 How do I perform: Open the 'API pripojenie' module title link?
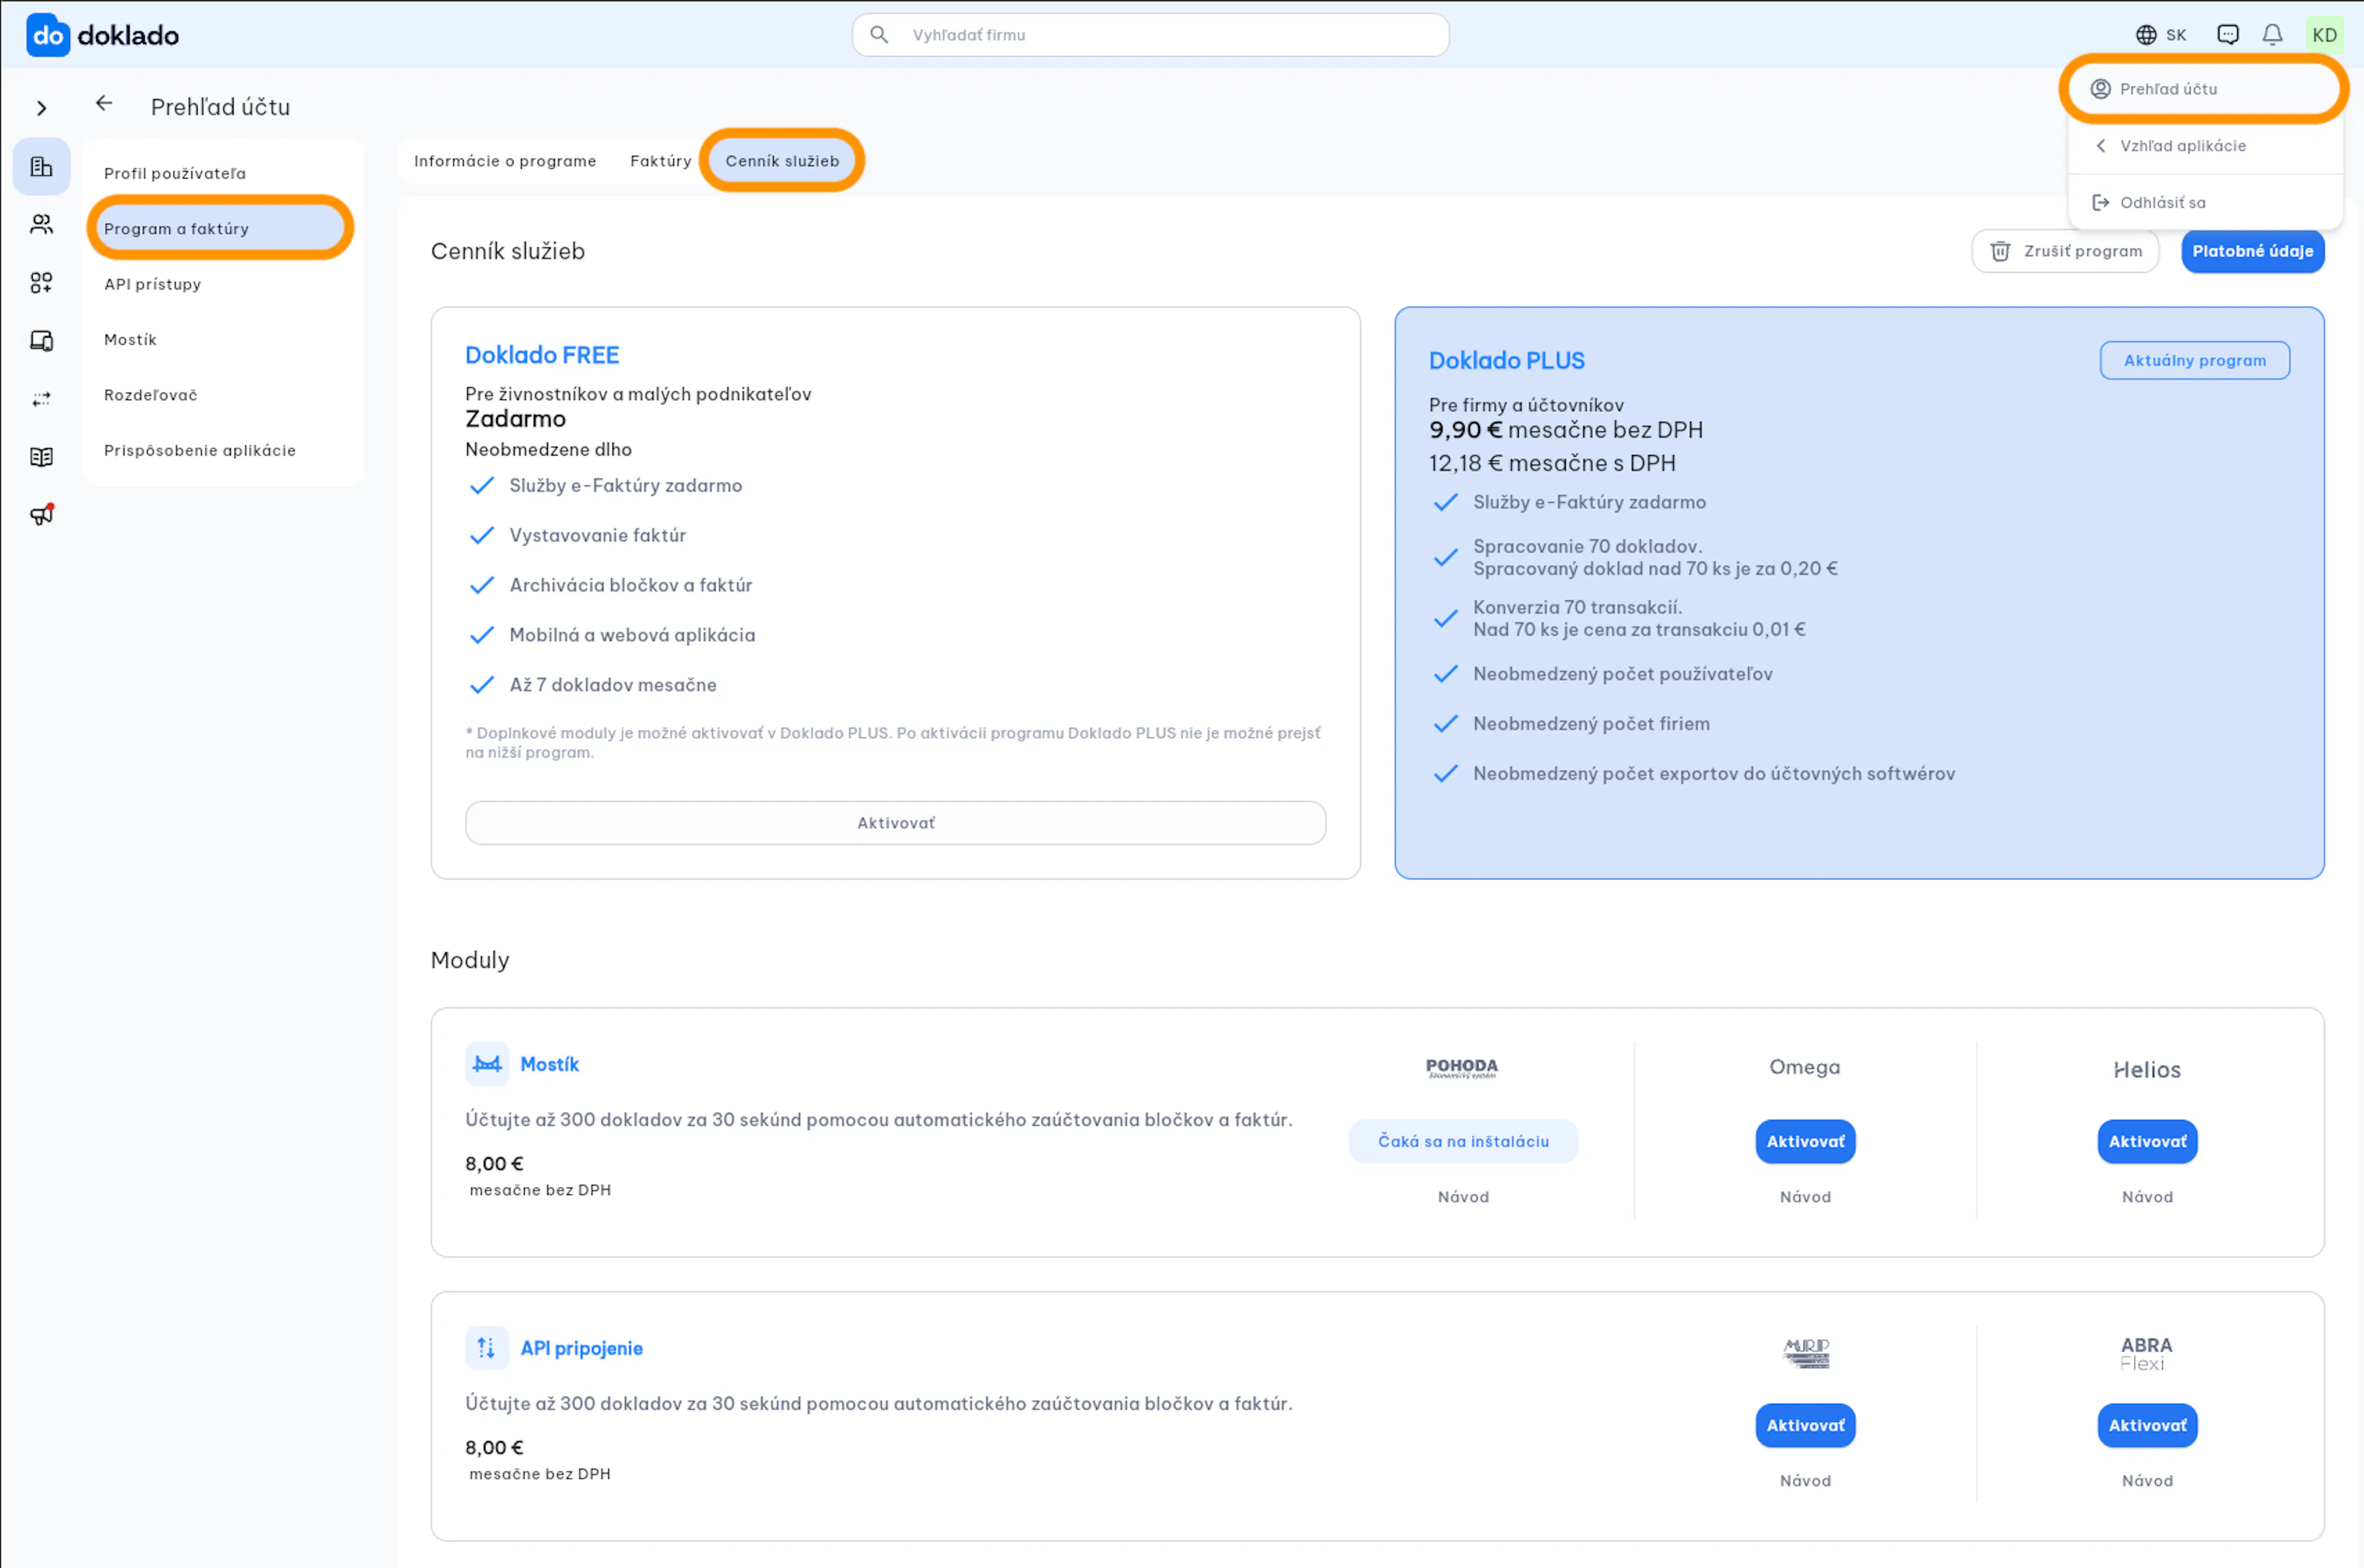(581, 1348)
